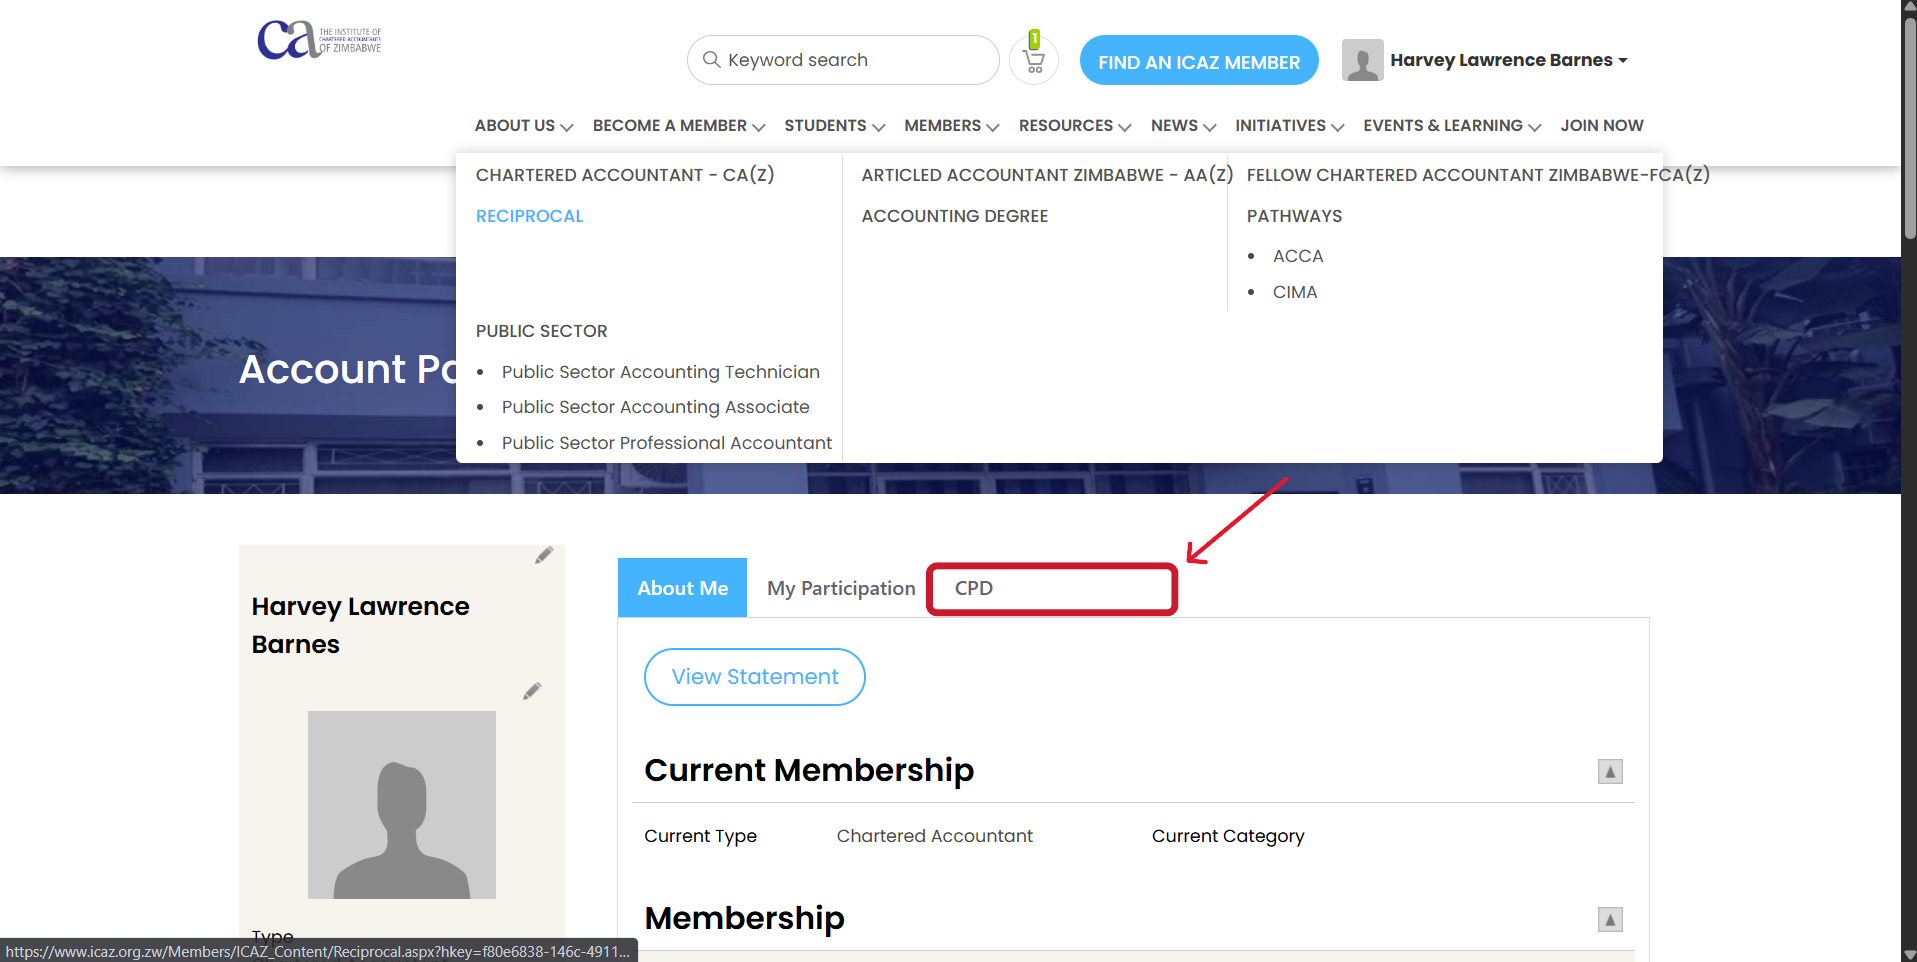The image size is (1917, 962).
Task: Collapse the Current Membership section
Action: pyautogui.click(x=1609, y=772)
